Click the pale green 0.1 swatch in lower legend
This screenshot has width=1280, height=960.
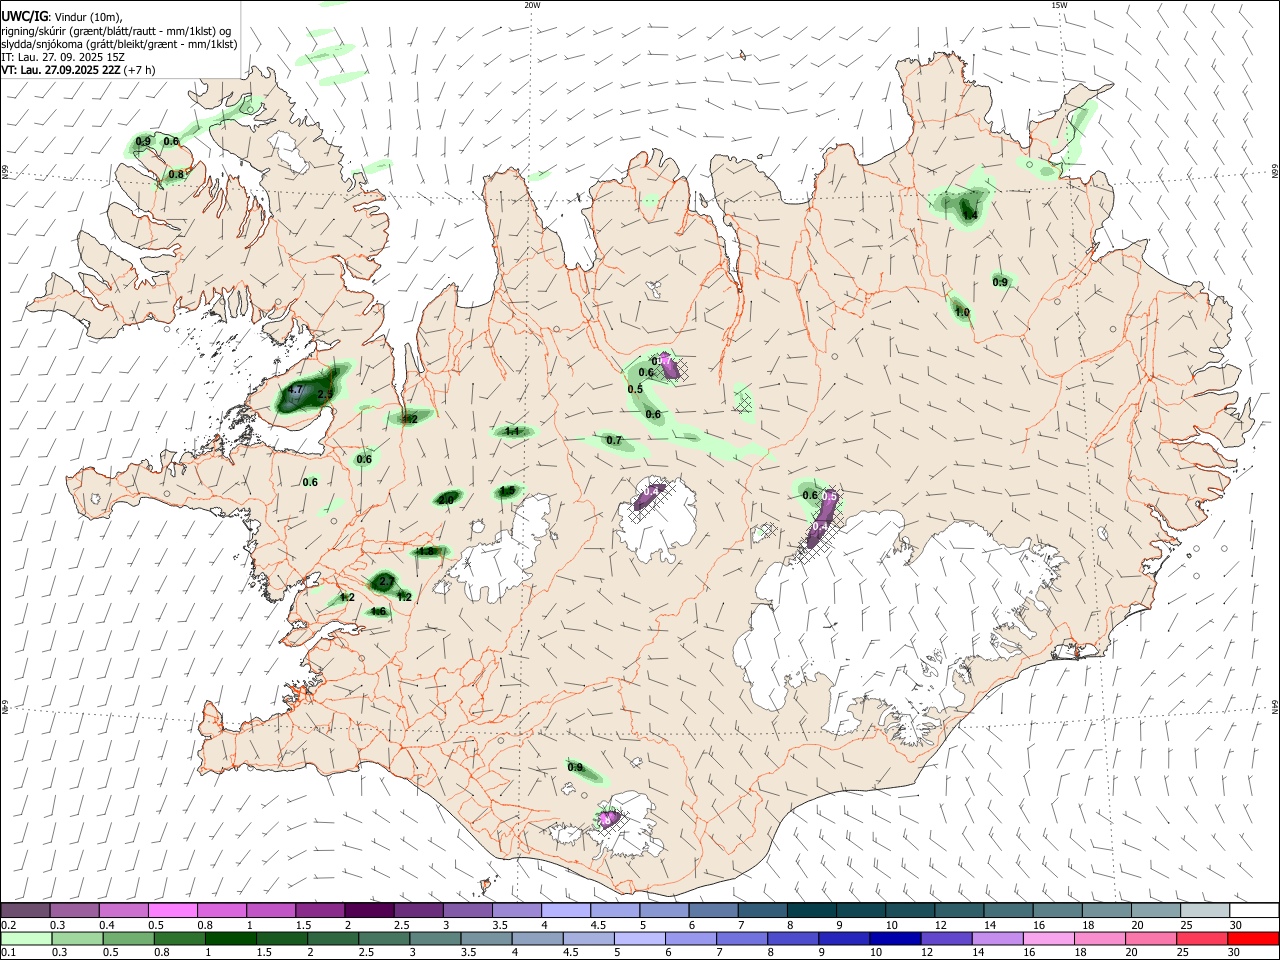tap(26, 938)
